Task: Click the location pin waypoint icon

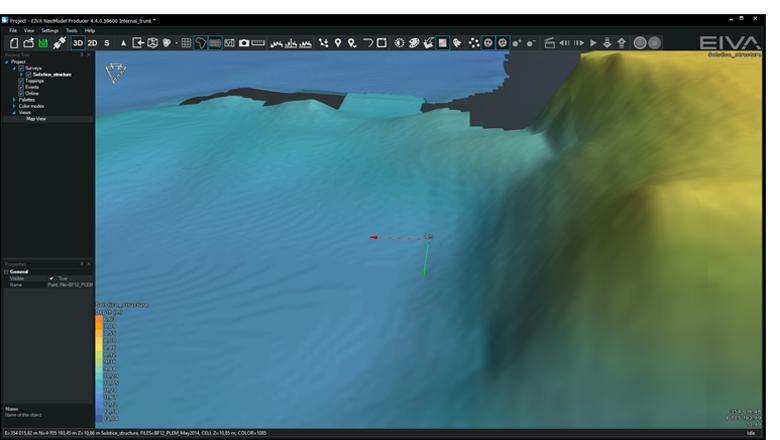Action: tap(338, 43)
